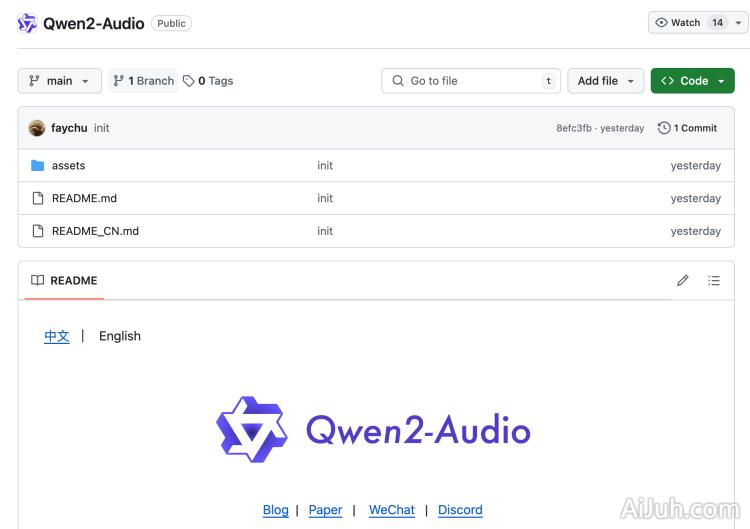Focus the Go to file search field
750x529 pixels.
pyautogui.click(x=471, y=81)
